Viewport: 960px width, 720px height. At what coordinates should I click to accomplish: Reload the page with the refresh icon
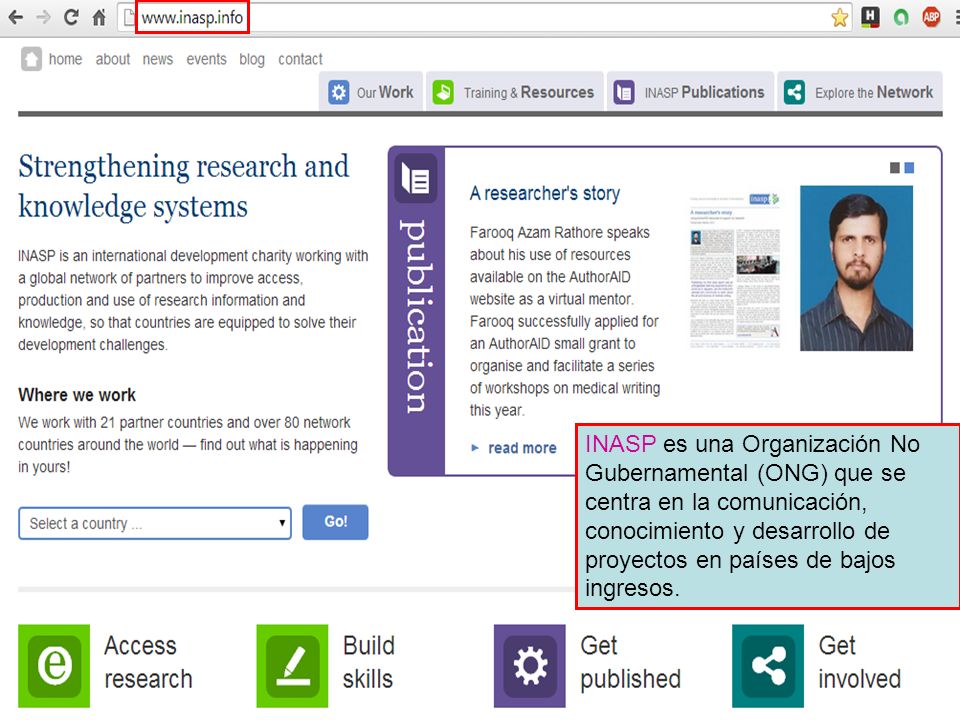[71, 17]
